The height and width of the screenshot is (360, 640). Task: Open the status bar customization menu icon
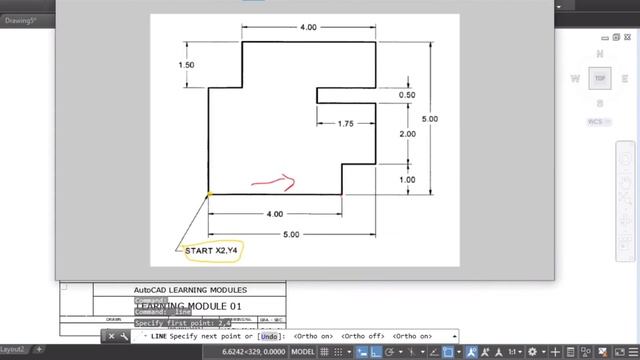coord(633,352)
